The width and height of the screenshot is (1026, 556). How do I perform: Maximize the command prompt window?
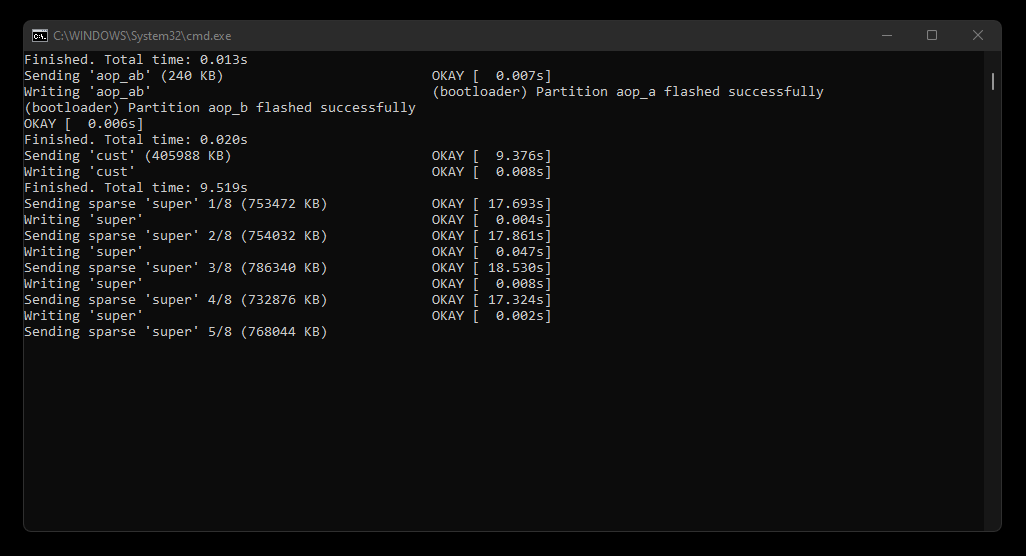(x=932, y=35)
